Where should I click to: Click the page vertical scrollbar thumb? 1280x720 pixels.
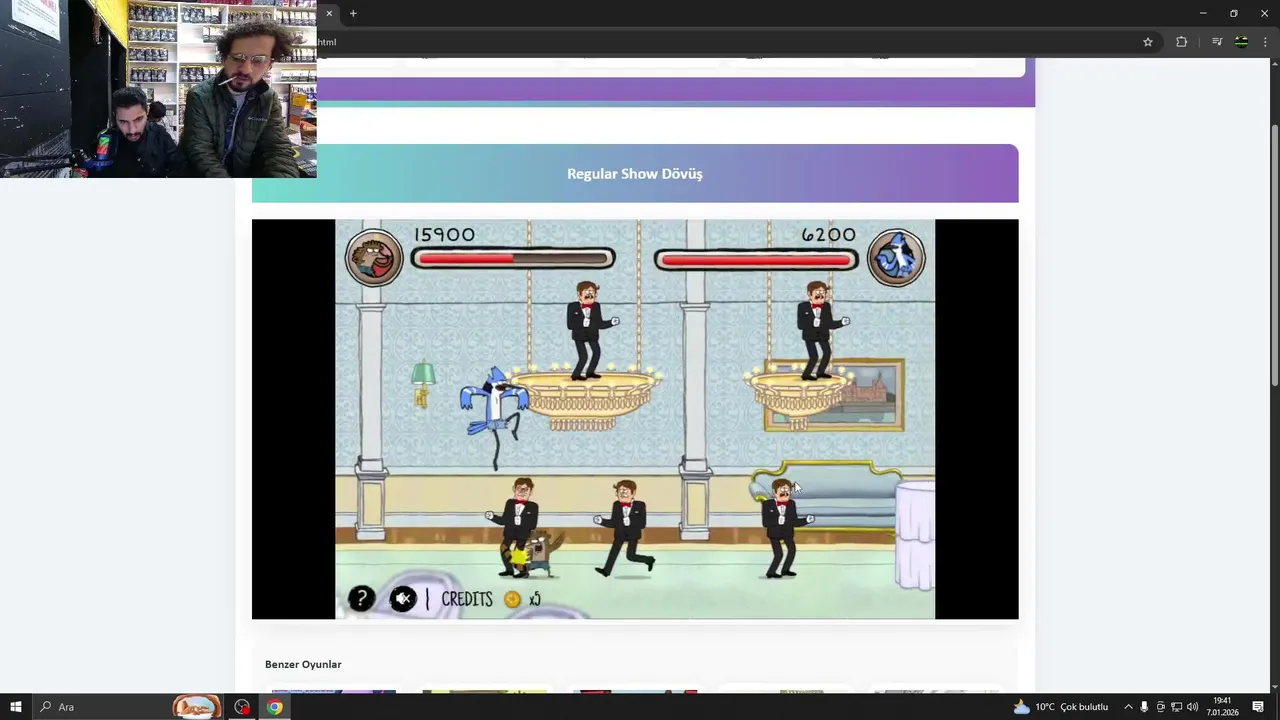[x=1274, y=255]
